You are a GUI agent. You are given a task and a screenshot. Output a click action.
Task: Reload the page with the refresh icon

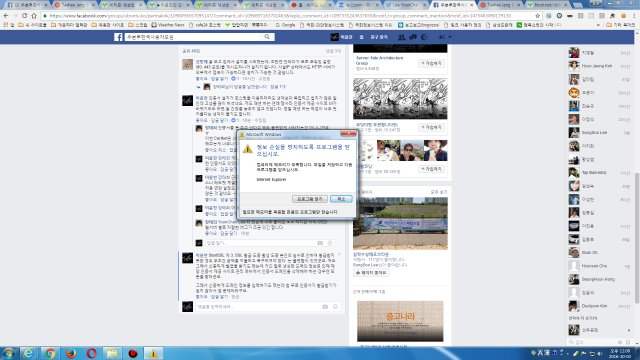[x=24, y=16]
